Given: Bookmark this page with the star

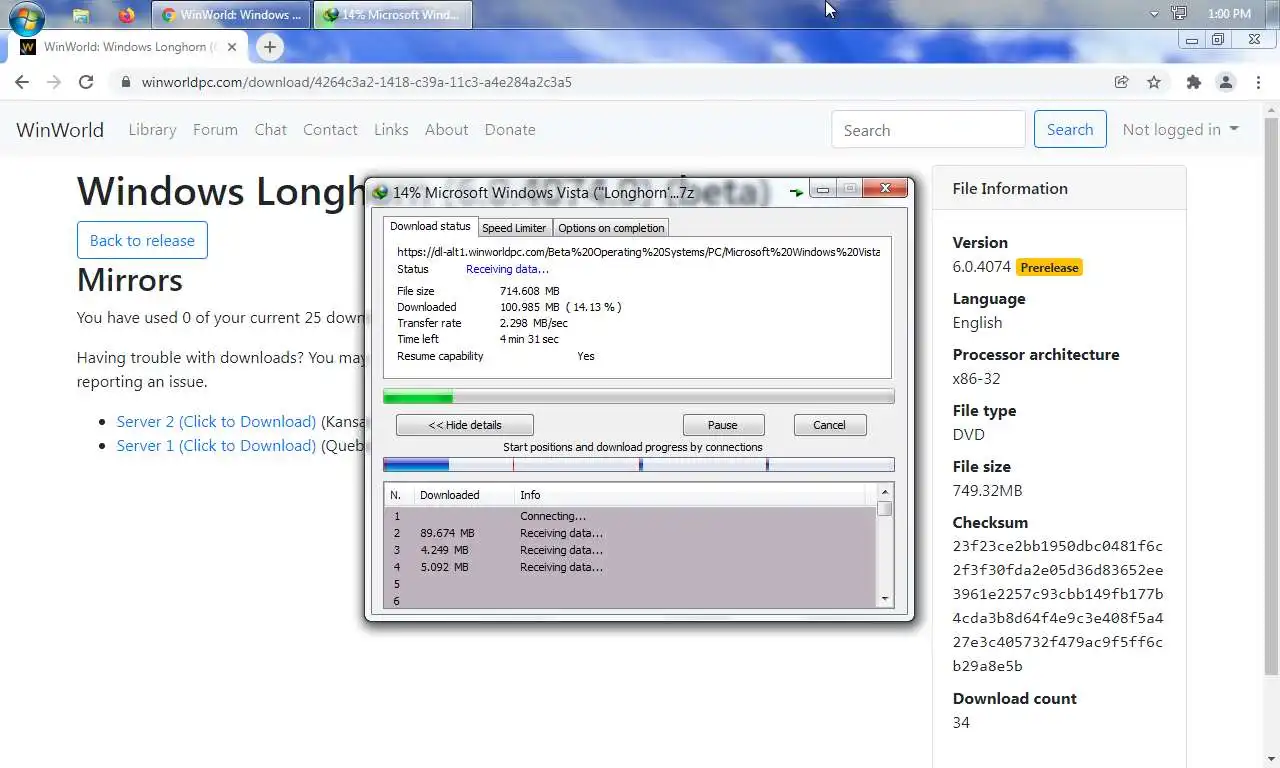Looking at the screenshot, I should coord(1154,82).
